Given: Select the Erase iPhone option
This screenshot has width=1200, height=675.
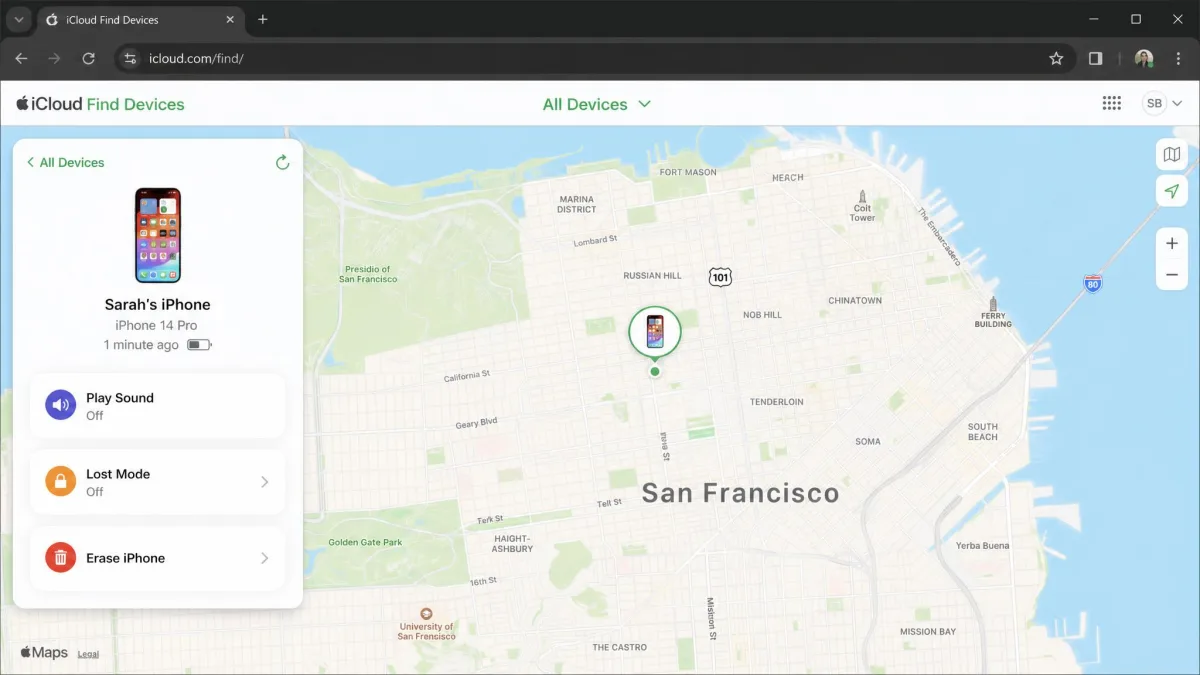Looking at the screenshot, I should pyautogui.click(x=158, y=558).
